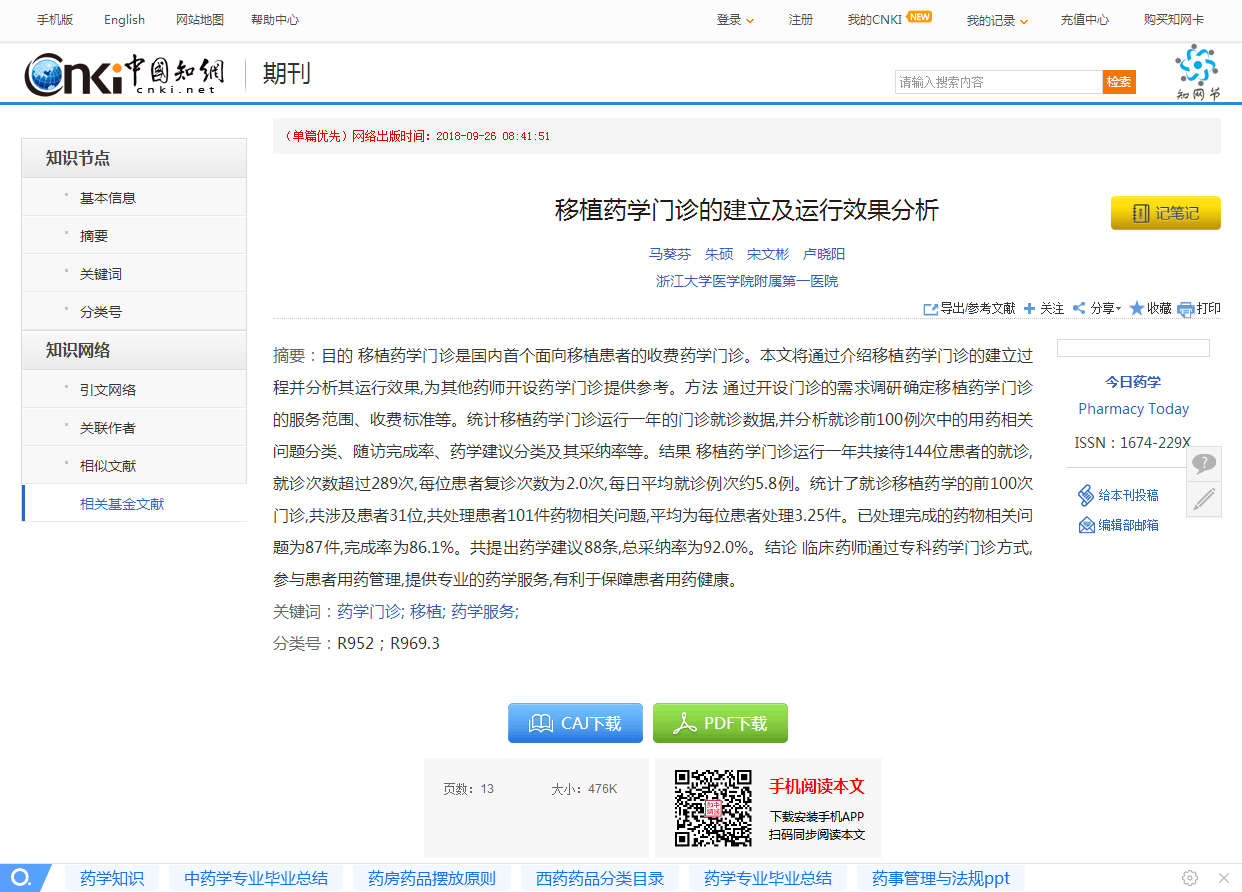
Task: Click the submit manuscript (给本刊投稿) icon
Action: click(1086, 495)
